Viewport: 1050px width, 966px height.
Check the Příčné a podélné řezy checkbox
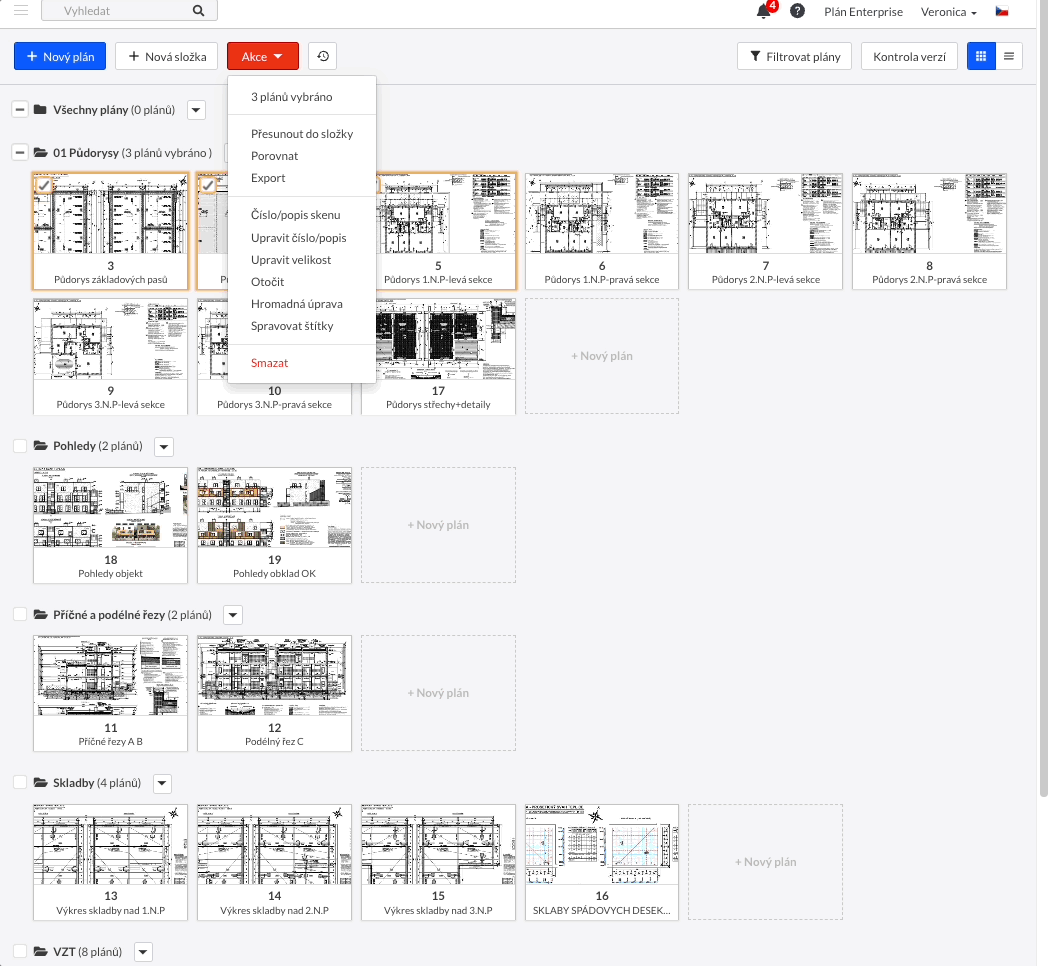(20, 615)
